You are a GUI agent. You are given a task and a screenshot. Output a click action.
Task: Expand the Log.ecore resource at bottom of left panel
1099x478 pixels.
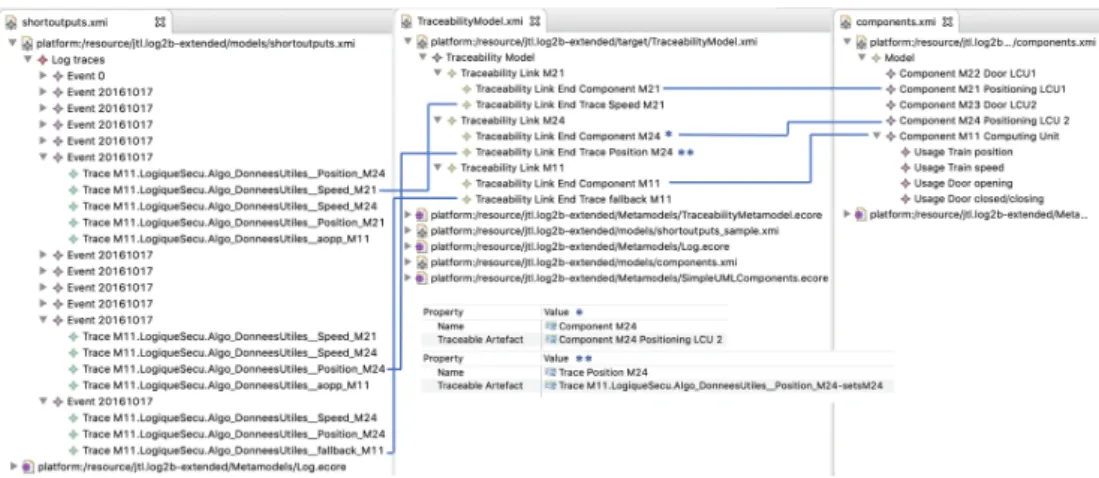pyautogui.click(x=13, y=466)
